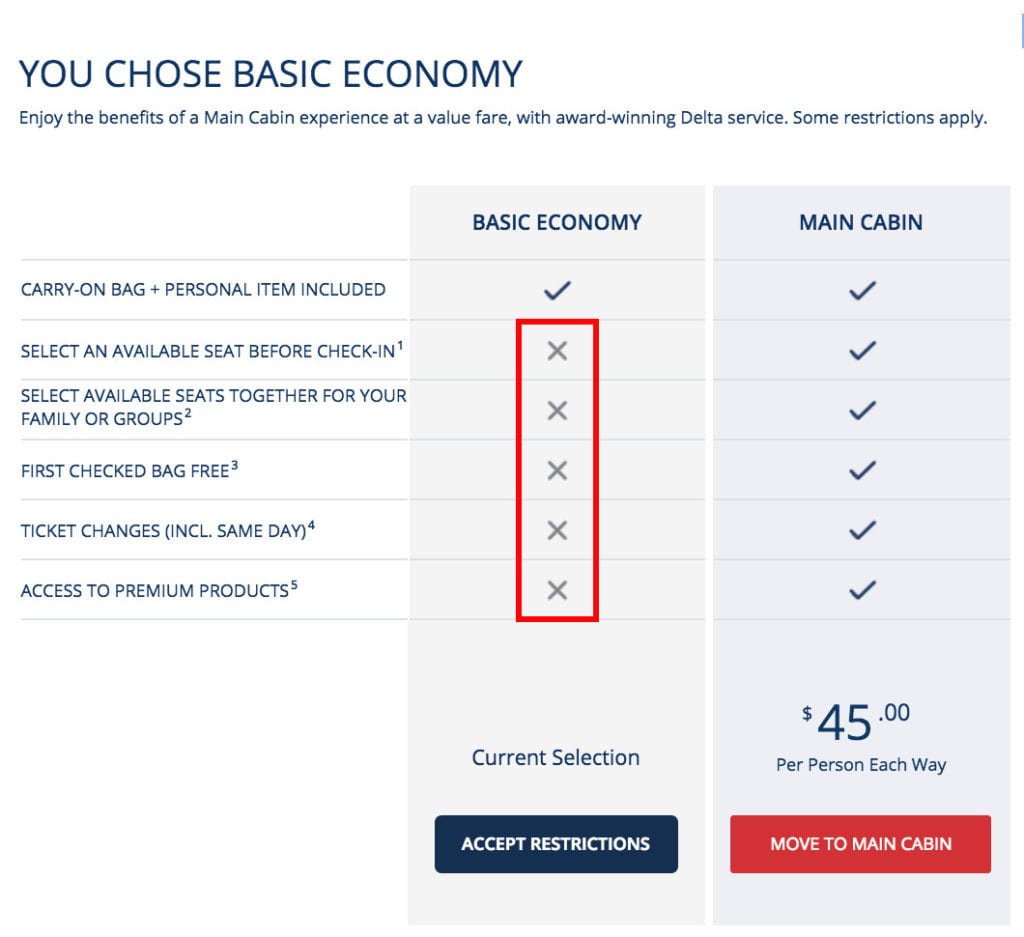This screenshot has width=1024, height=937.
Task: Click Main Cabin ticket changes checkmark
Action: click(x=862, y=530)
